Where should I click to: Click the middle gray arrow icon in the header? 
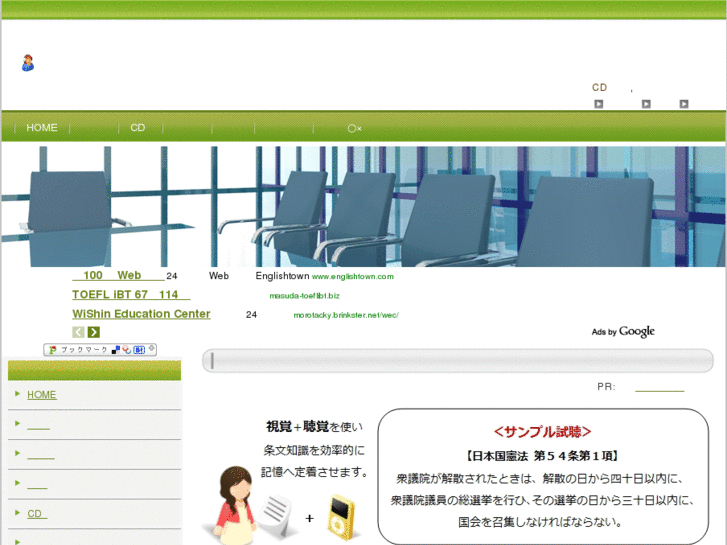click(x=646, y=104)
